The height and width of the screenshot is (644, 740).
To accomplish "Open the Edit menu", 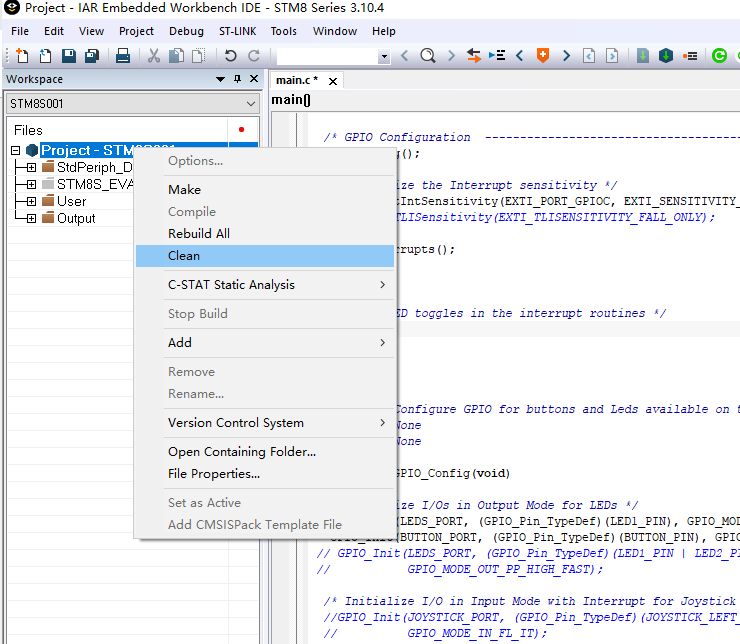I will coord(54,31).
